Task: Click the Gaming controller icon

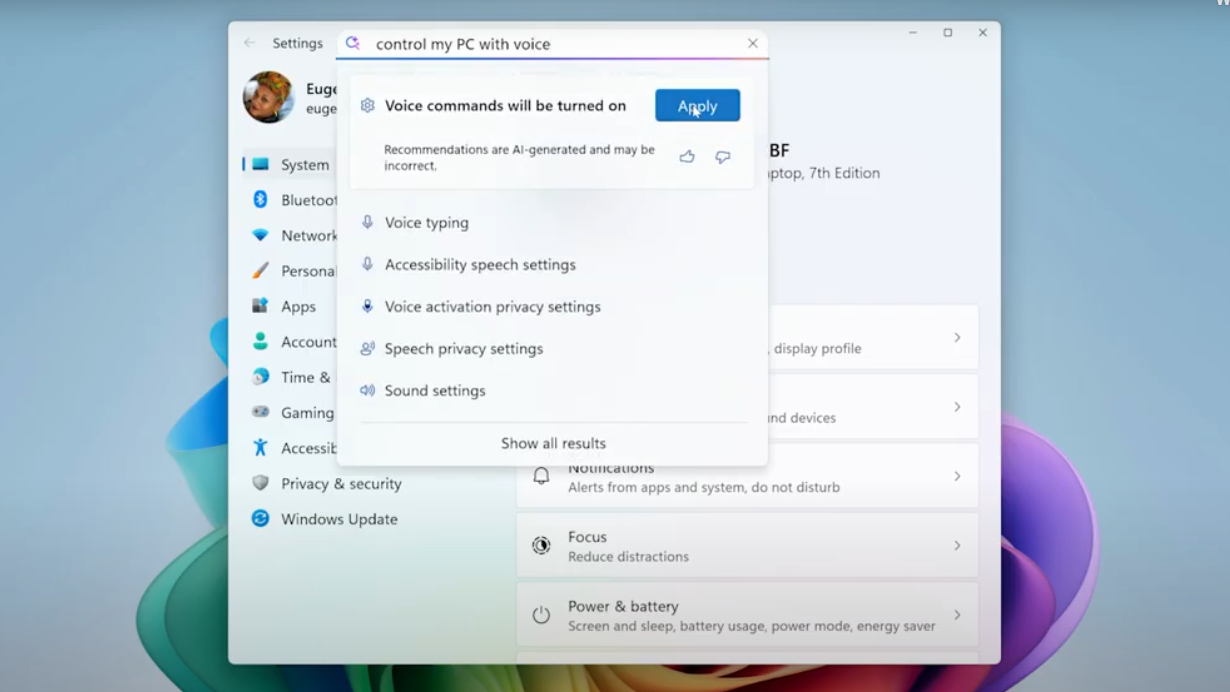Action: coord(260,412)
